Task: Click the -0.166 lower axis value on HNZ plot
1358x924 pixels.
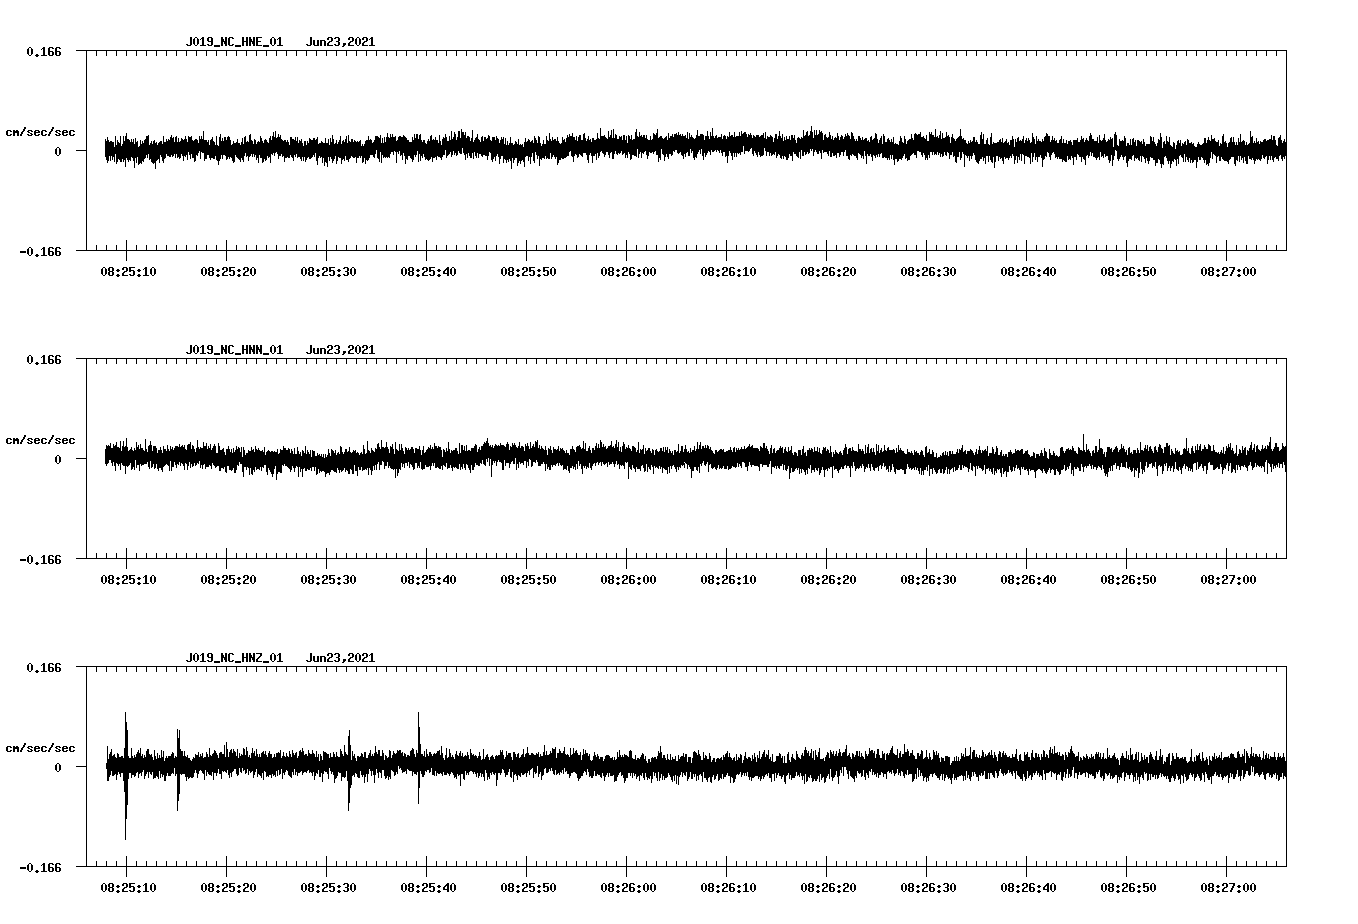Action: coord(40,868)
